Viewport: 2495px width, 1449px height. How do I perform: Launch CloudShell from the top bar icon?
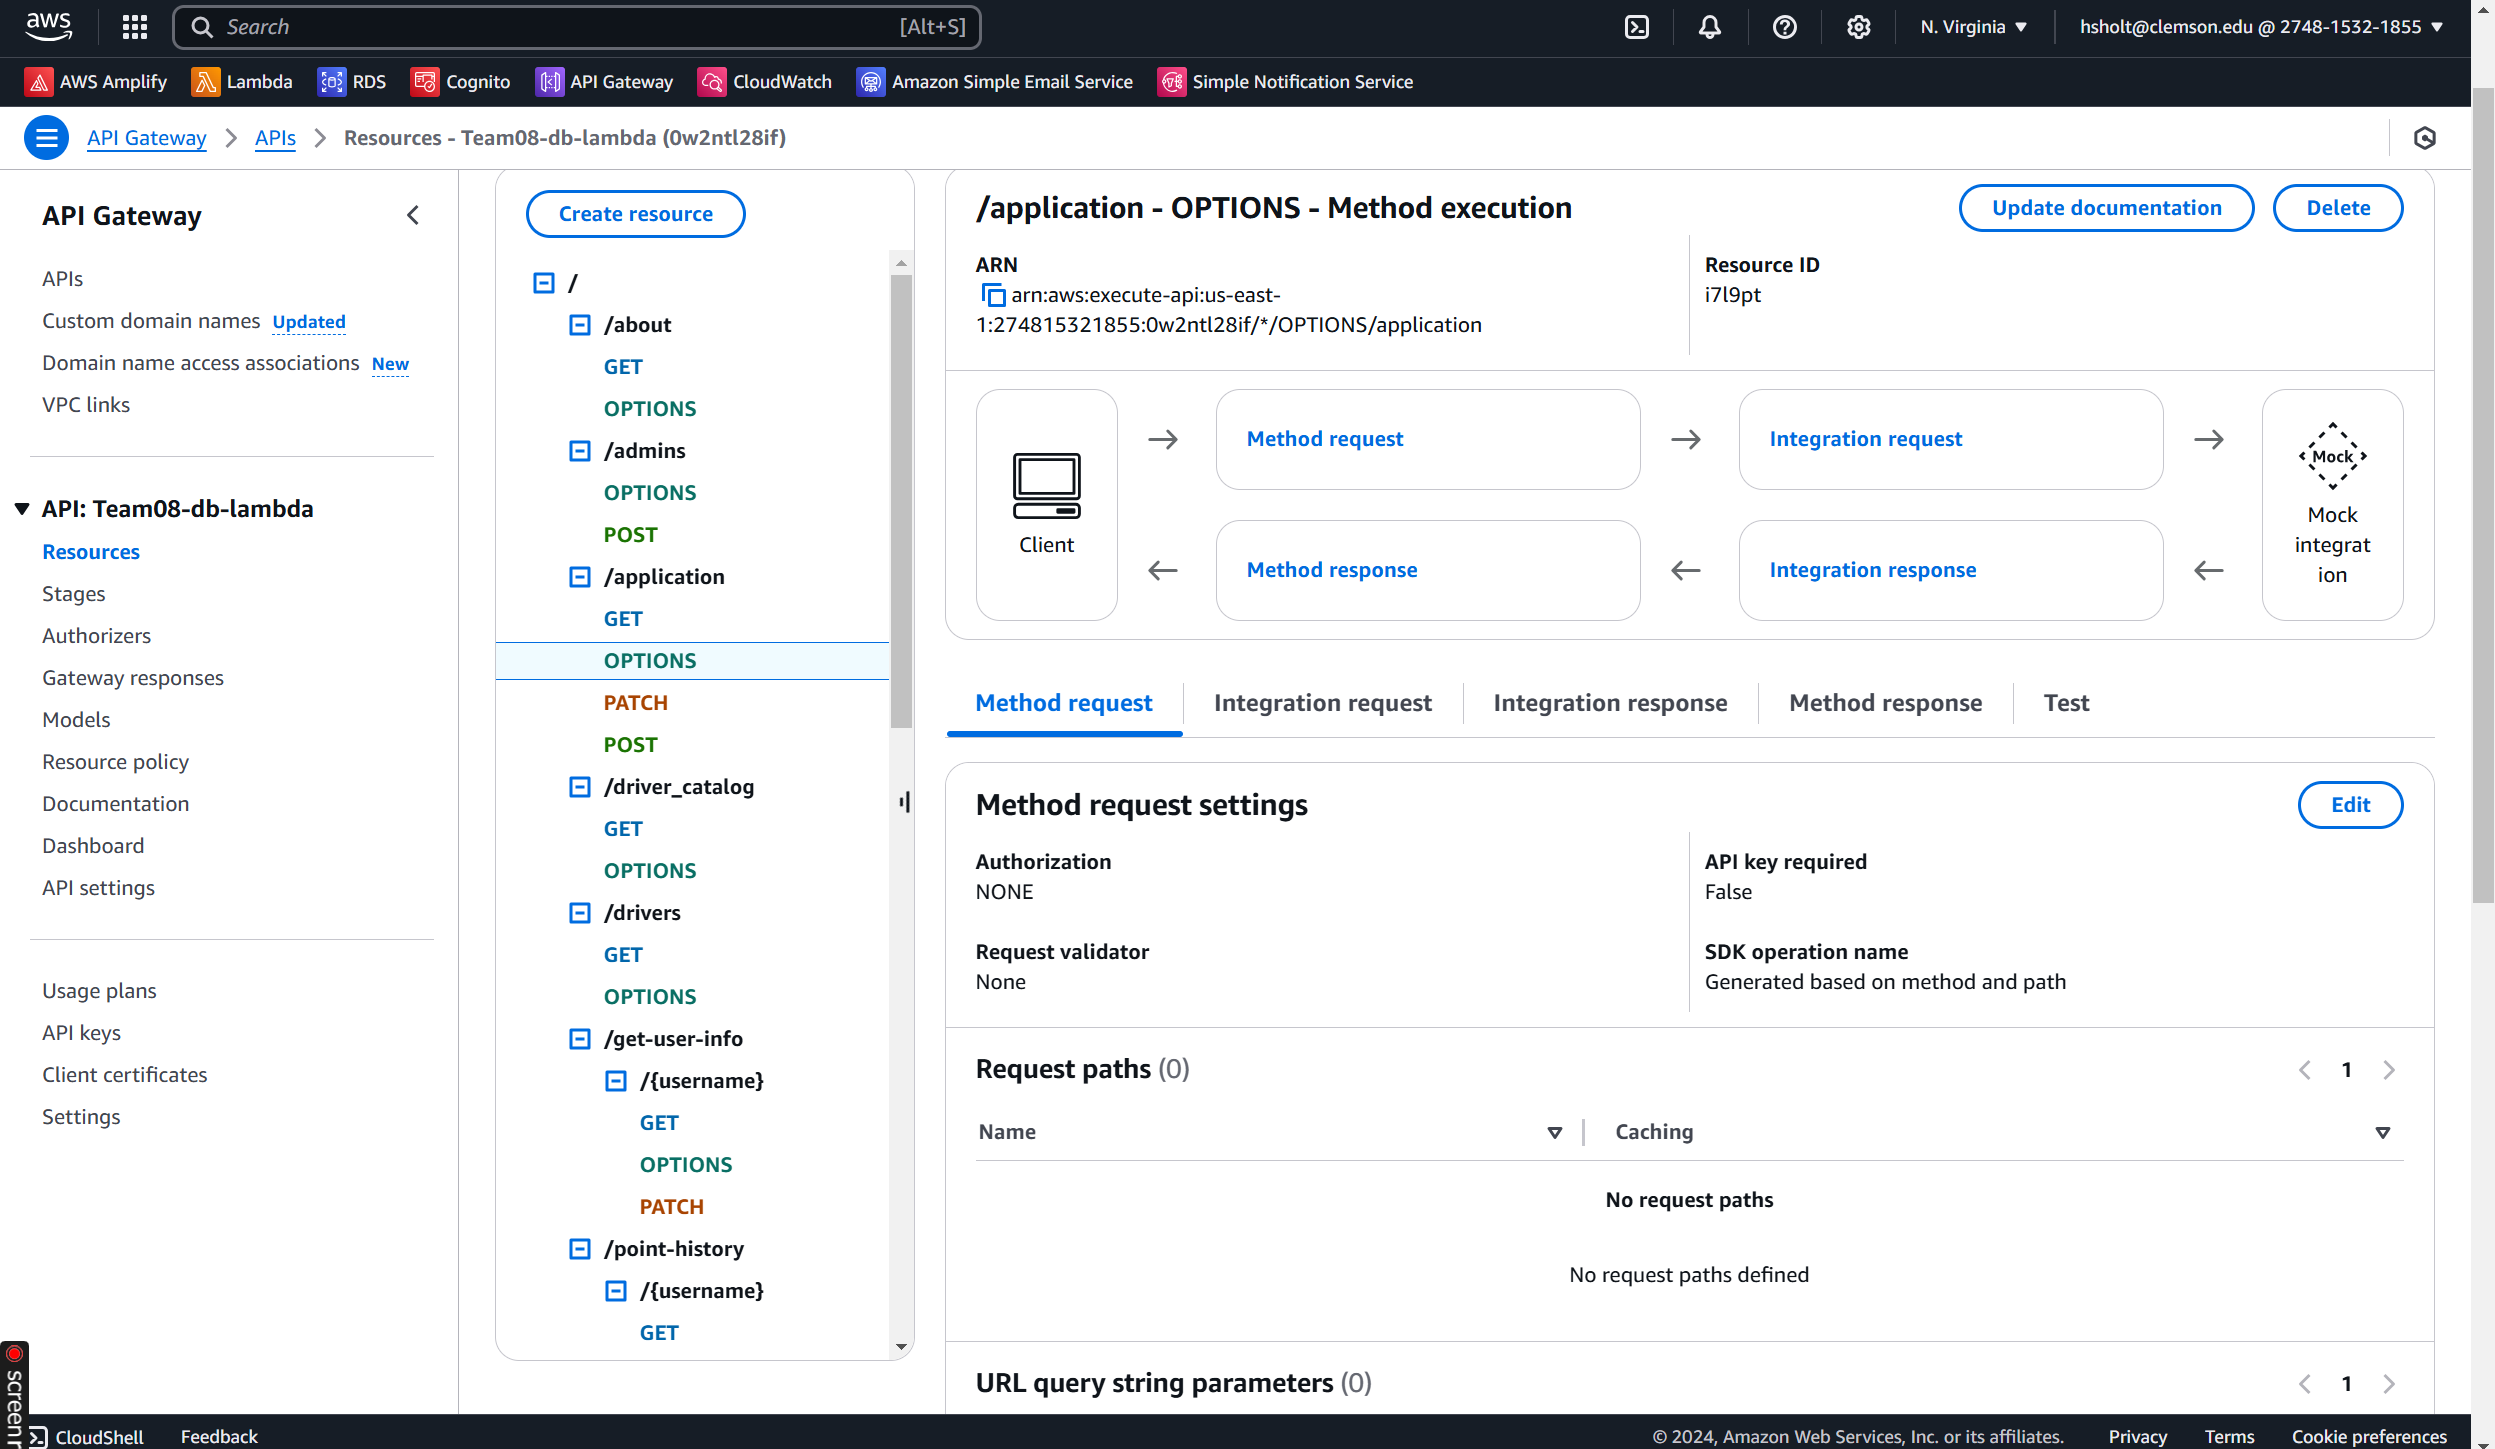1637,27
